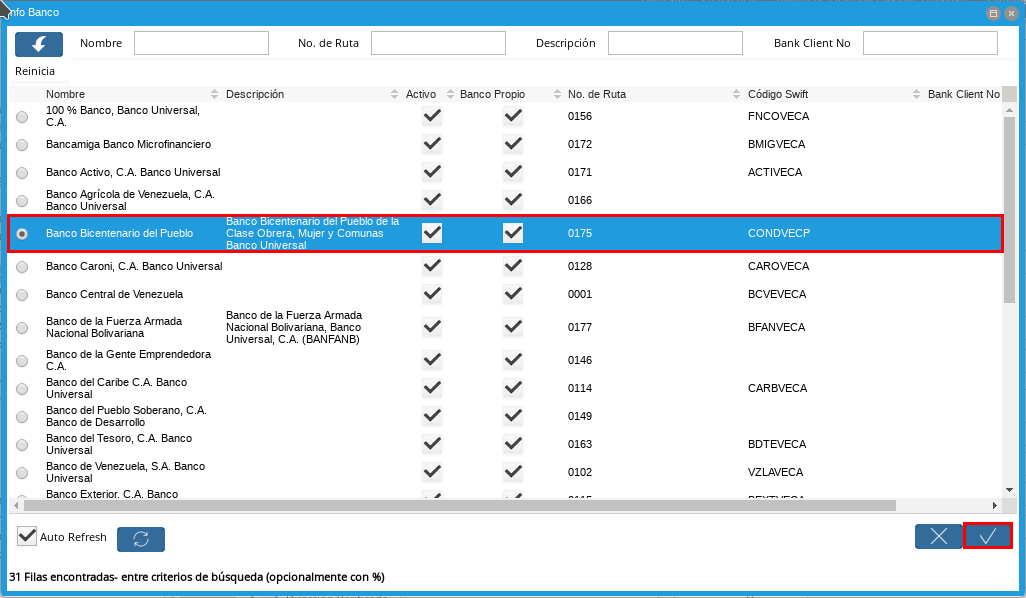Click the sort arrows on Banco Propio column
Screen dimensions: 1026x598
[556, 94]
